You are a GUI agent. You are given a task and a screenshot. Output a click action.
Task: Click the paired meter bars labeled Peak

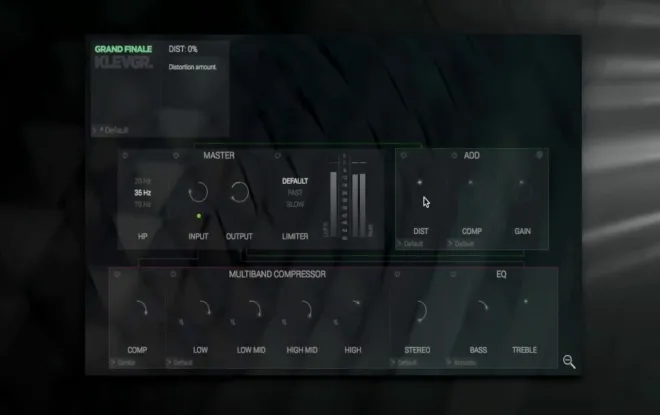pos(359,205)
